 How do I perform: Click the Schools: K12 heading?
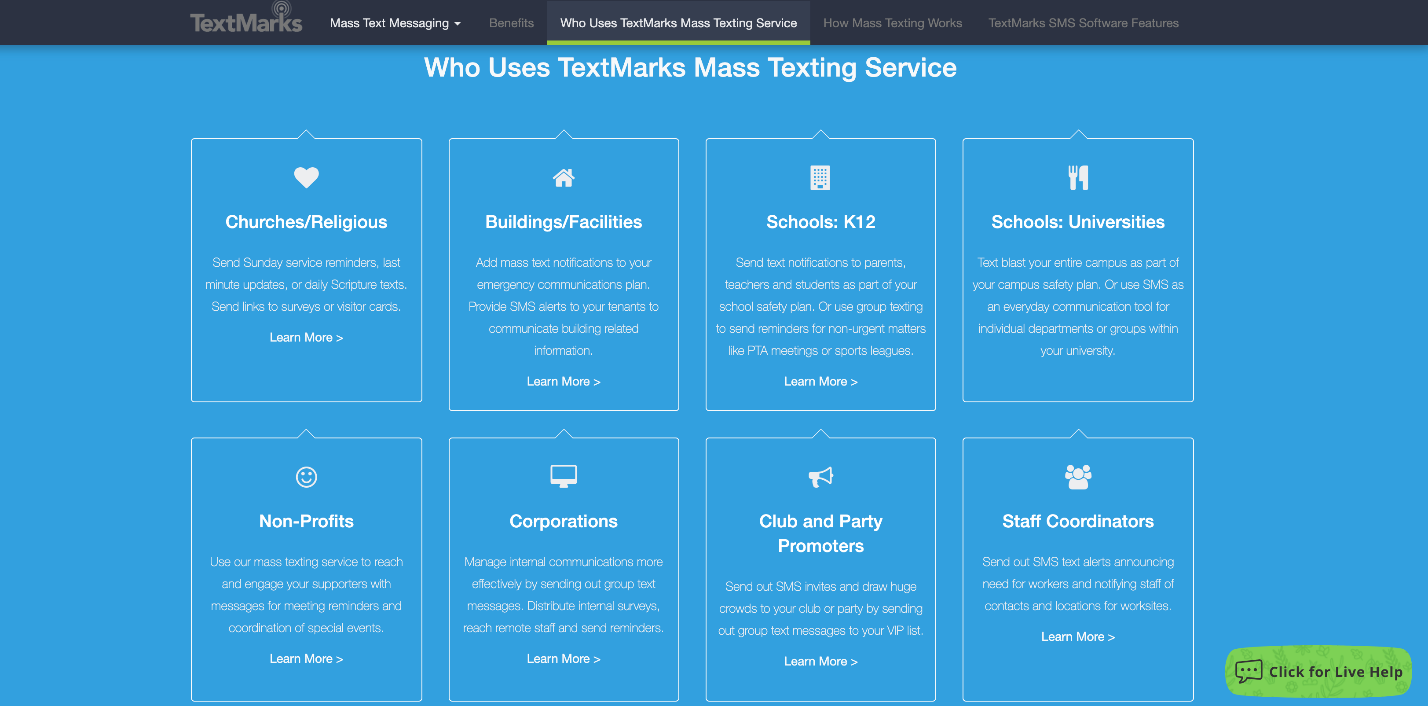tap(821, 222)
